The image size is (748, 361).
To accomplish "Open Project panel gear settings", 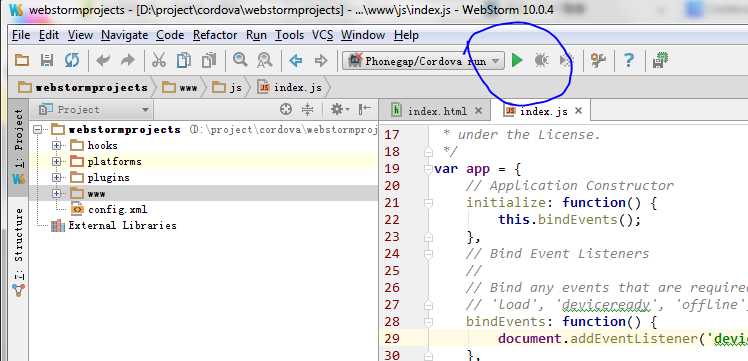I will pos(340,110).
